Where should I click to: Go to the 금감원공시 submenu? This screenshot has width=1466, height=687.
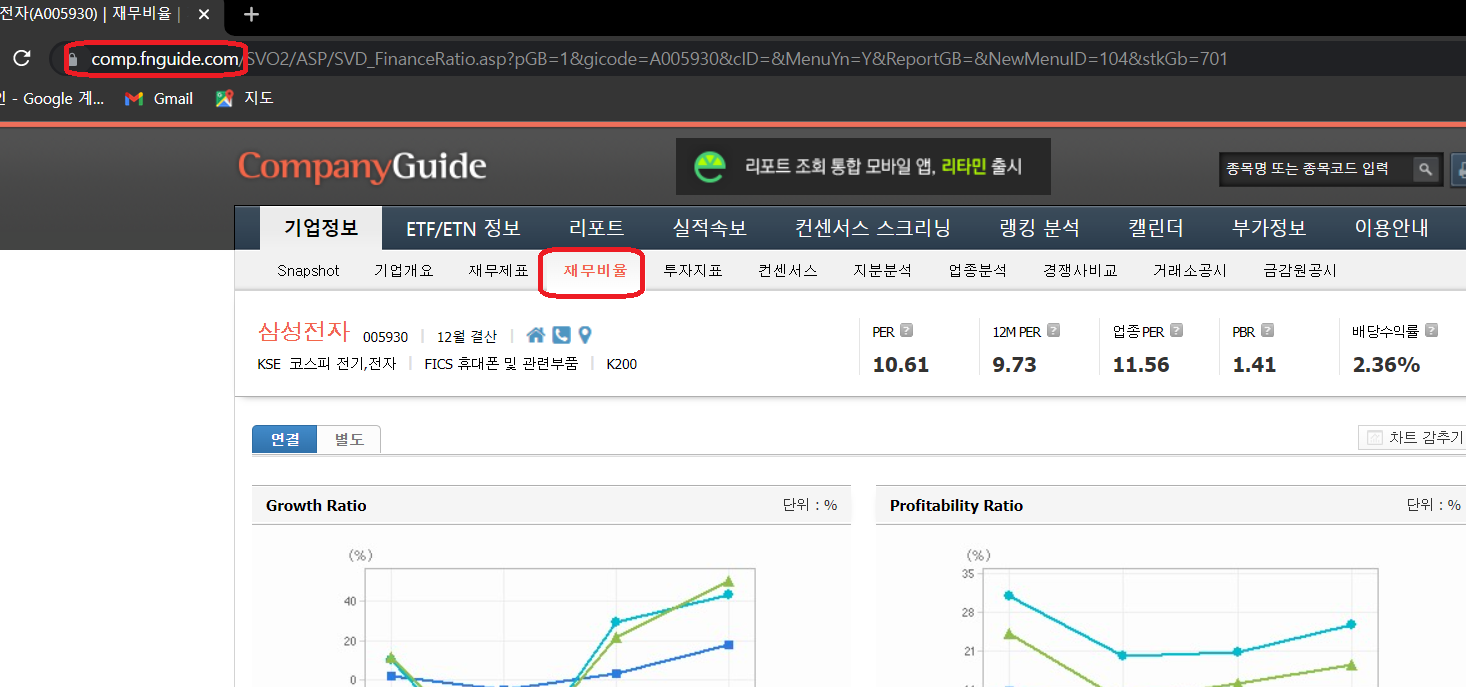coord(1300,271)
